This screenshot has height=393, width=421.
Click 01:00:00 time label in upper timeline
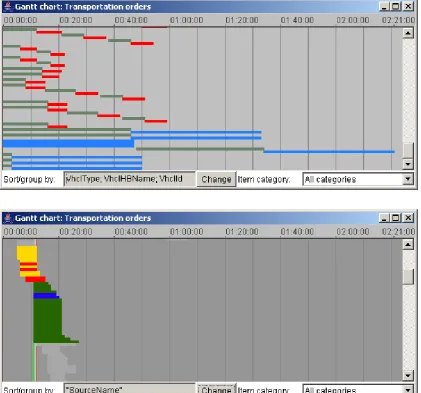point(186,20)
